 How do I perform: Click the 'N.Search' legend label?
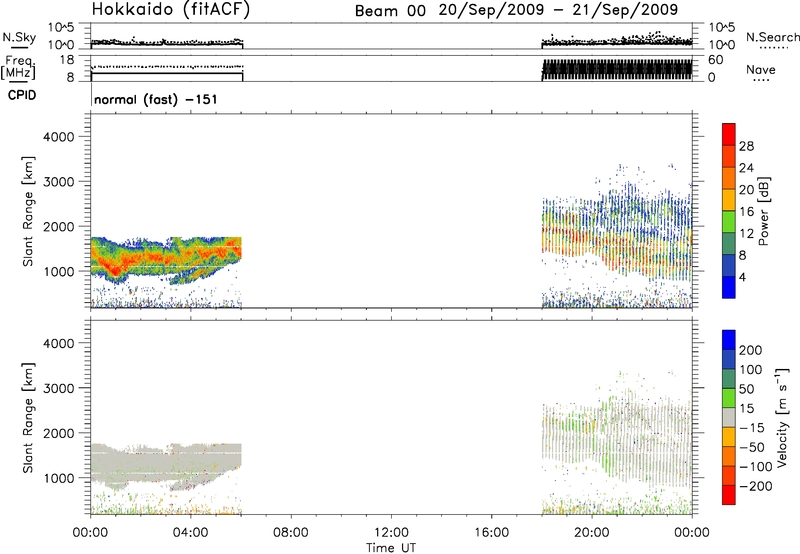772,37
